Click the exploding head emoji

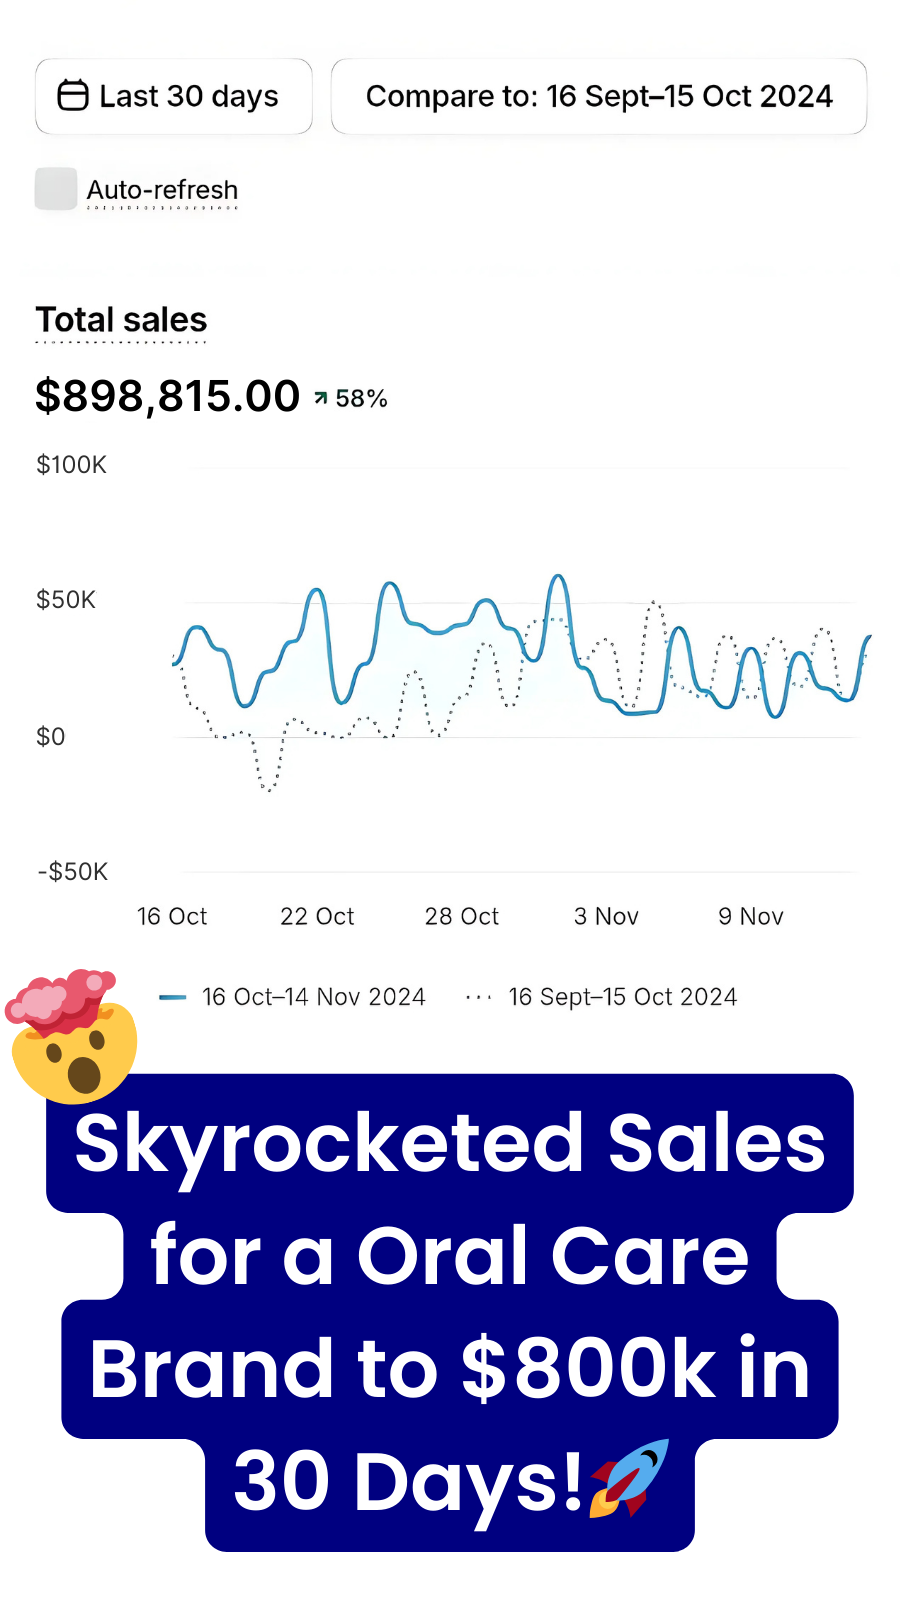click(x=70, y=1037)
